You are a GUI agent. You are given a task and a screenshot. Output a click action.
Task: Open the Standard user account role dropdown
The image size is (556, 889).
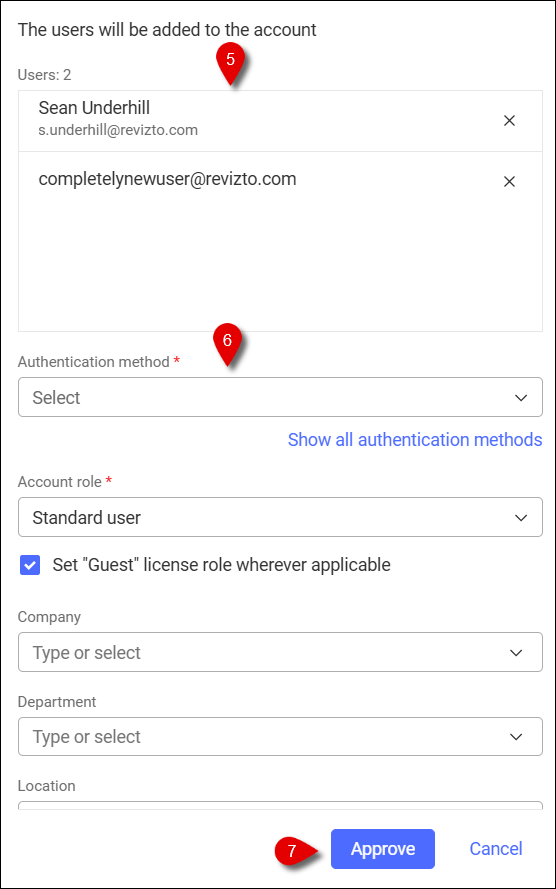280,517
